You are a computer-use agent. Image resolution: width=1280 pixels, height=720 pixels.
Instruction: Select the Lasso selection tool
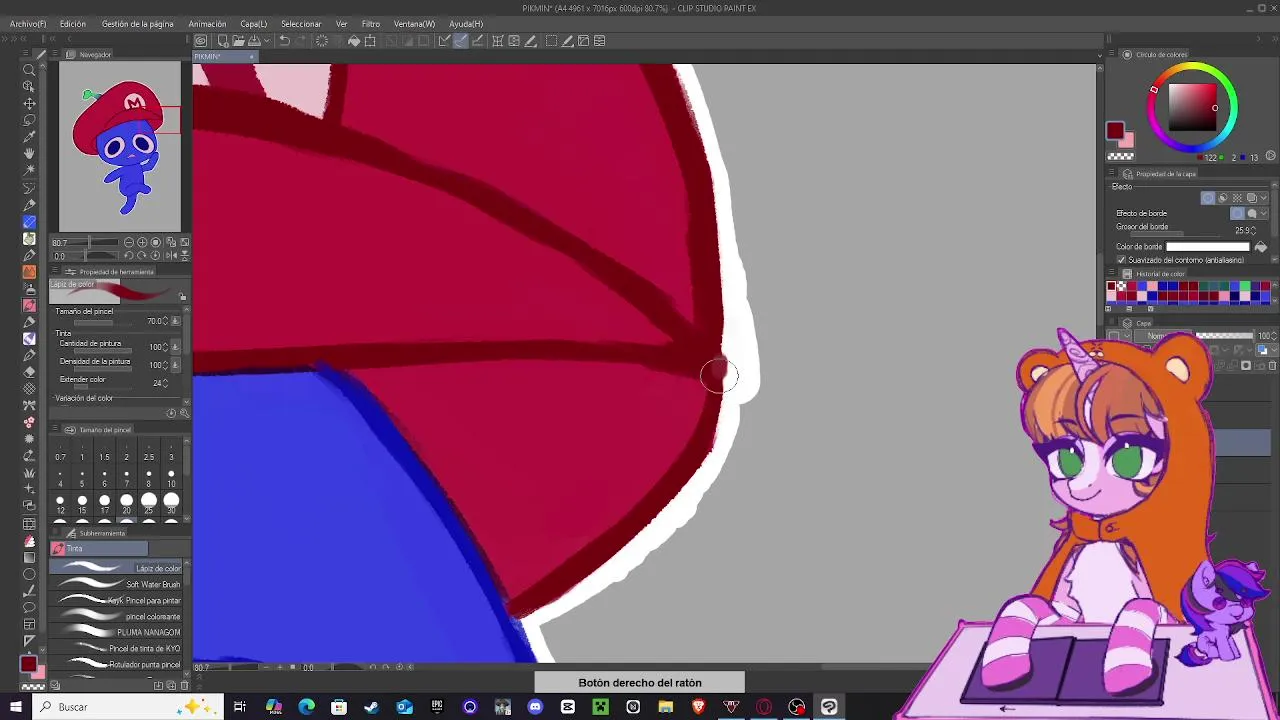tap(29, 120)
